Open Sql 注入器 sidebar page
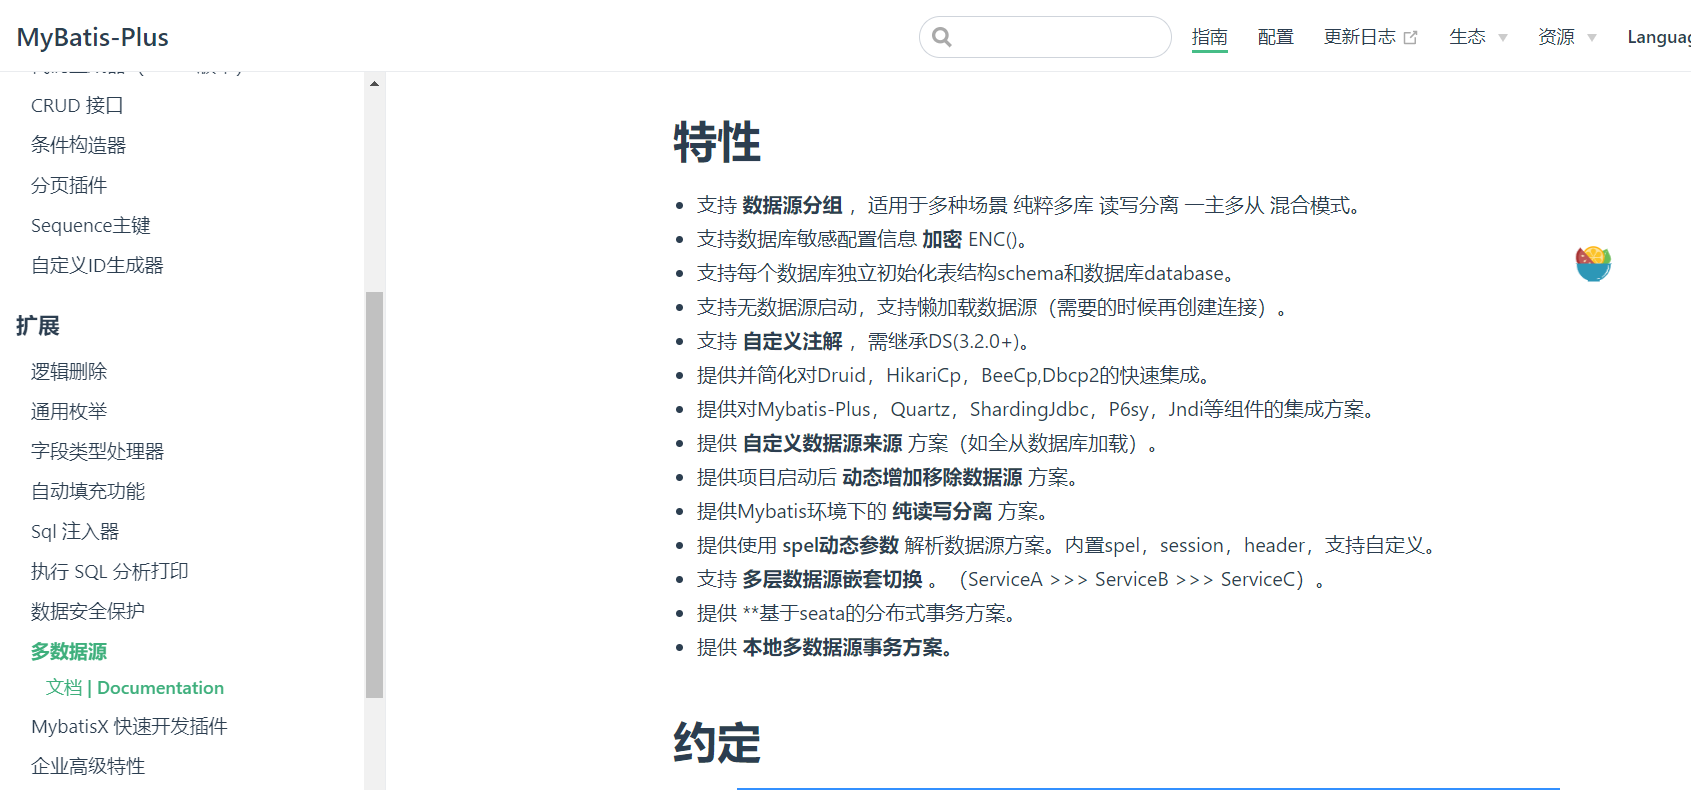This screenshot has height=790, width=1691. [x=75, y=531]
